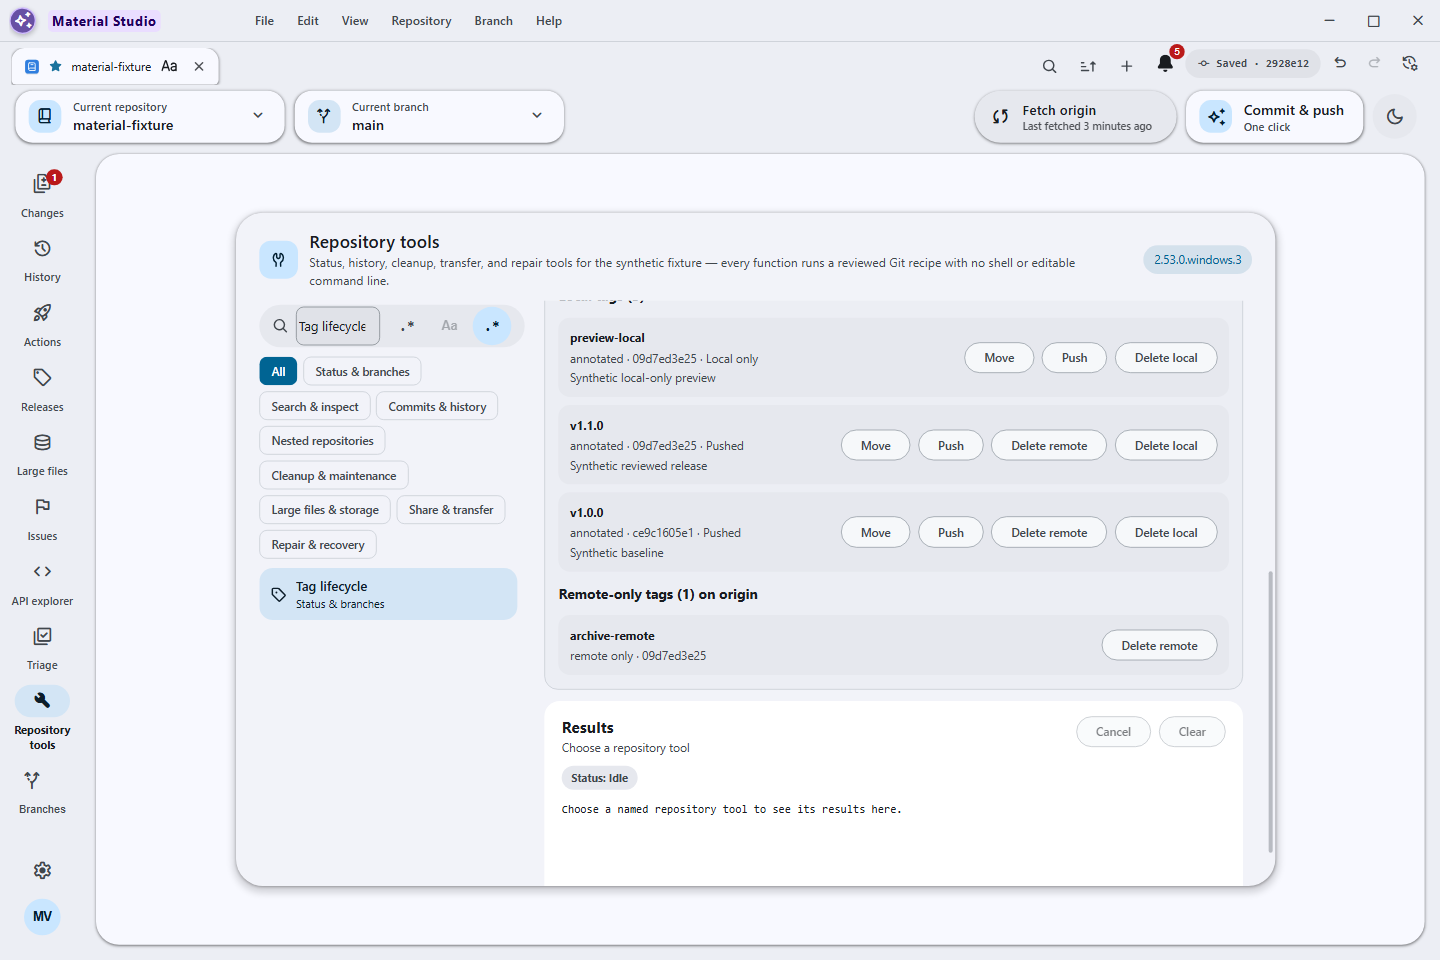
Task: Click the Tag lifecycle search input
Action: 338,326
